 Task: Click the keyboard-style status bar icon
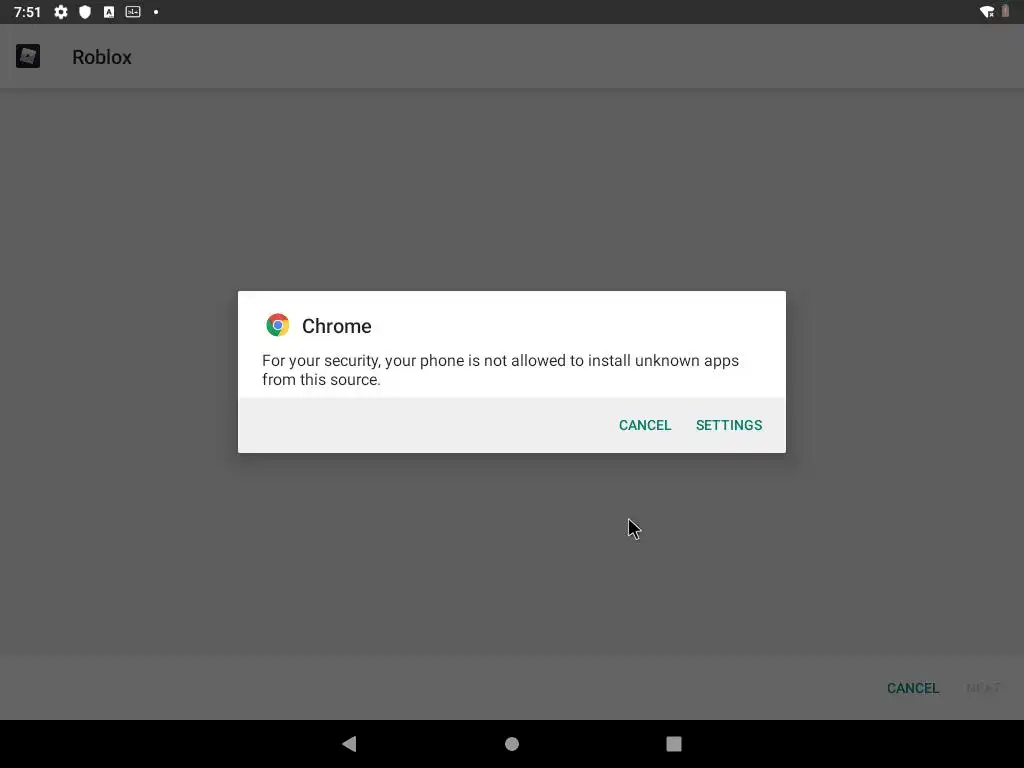133,12
